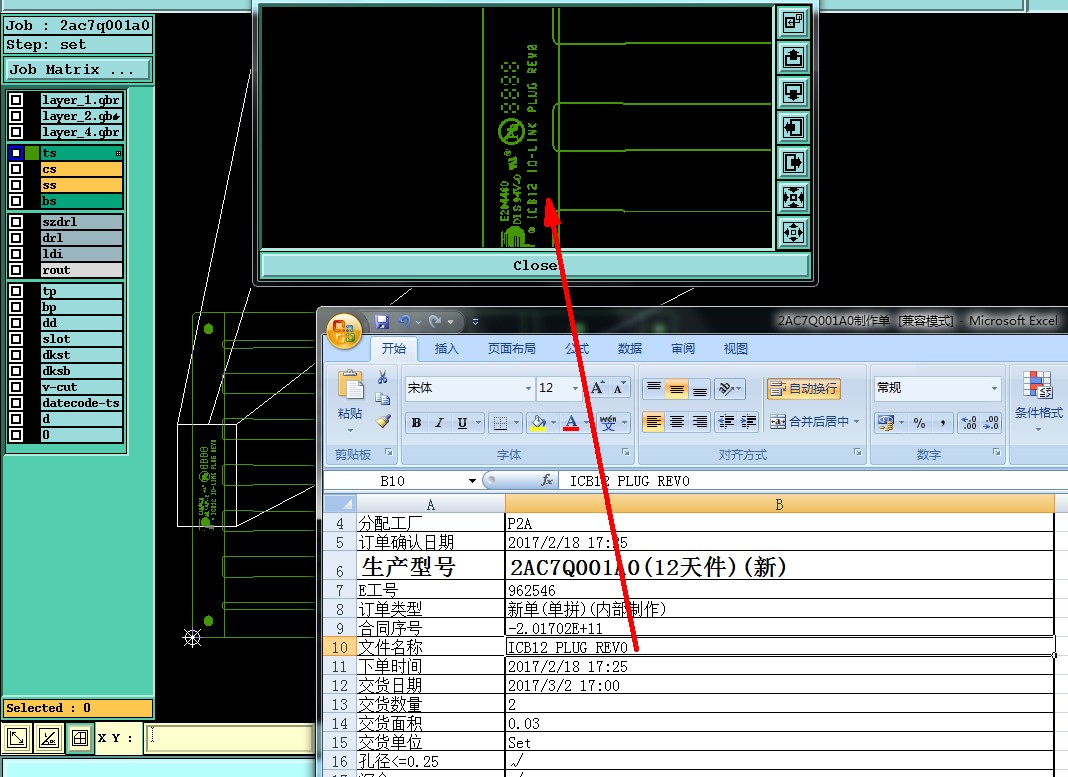Click the top window-swap icon in the popup
Viewport: 1068px width, 777px height.
point(793,22)
